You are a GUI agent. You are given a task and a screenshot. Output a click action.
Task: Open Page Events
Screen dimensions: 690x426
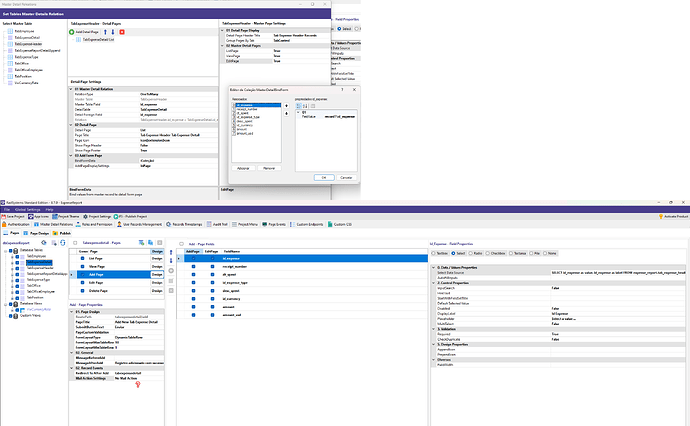click(x=274, y=224)
